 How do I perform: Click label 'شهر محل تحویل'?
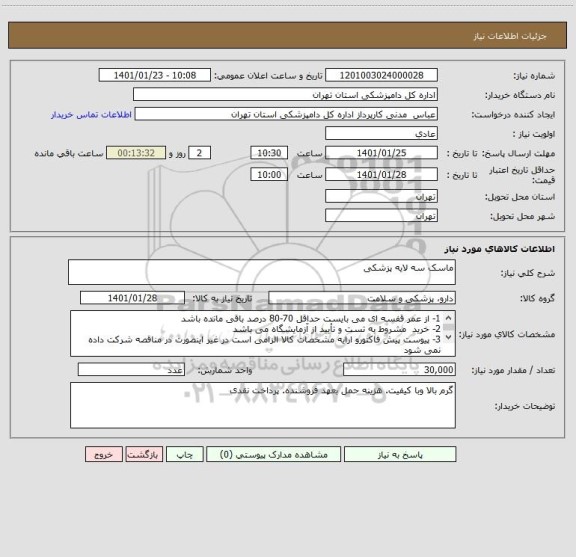click(x=522, y=216)
